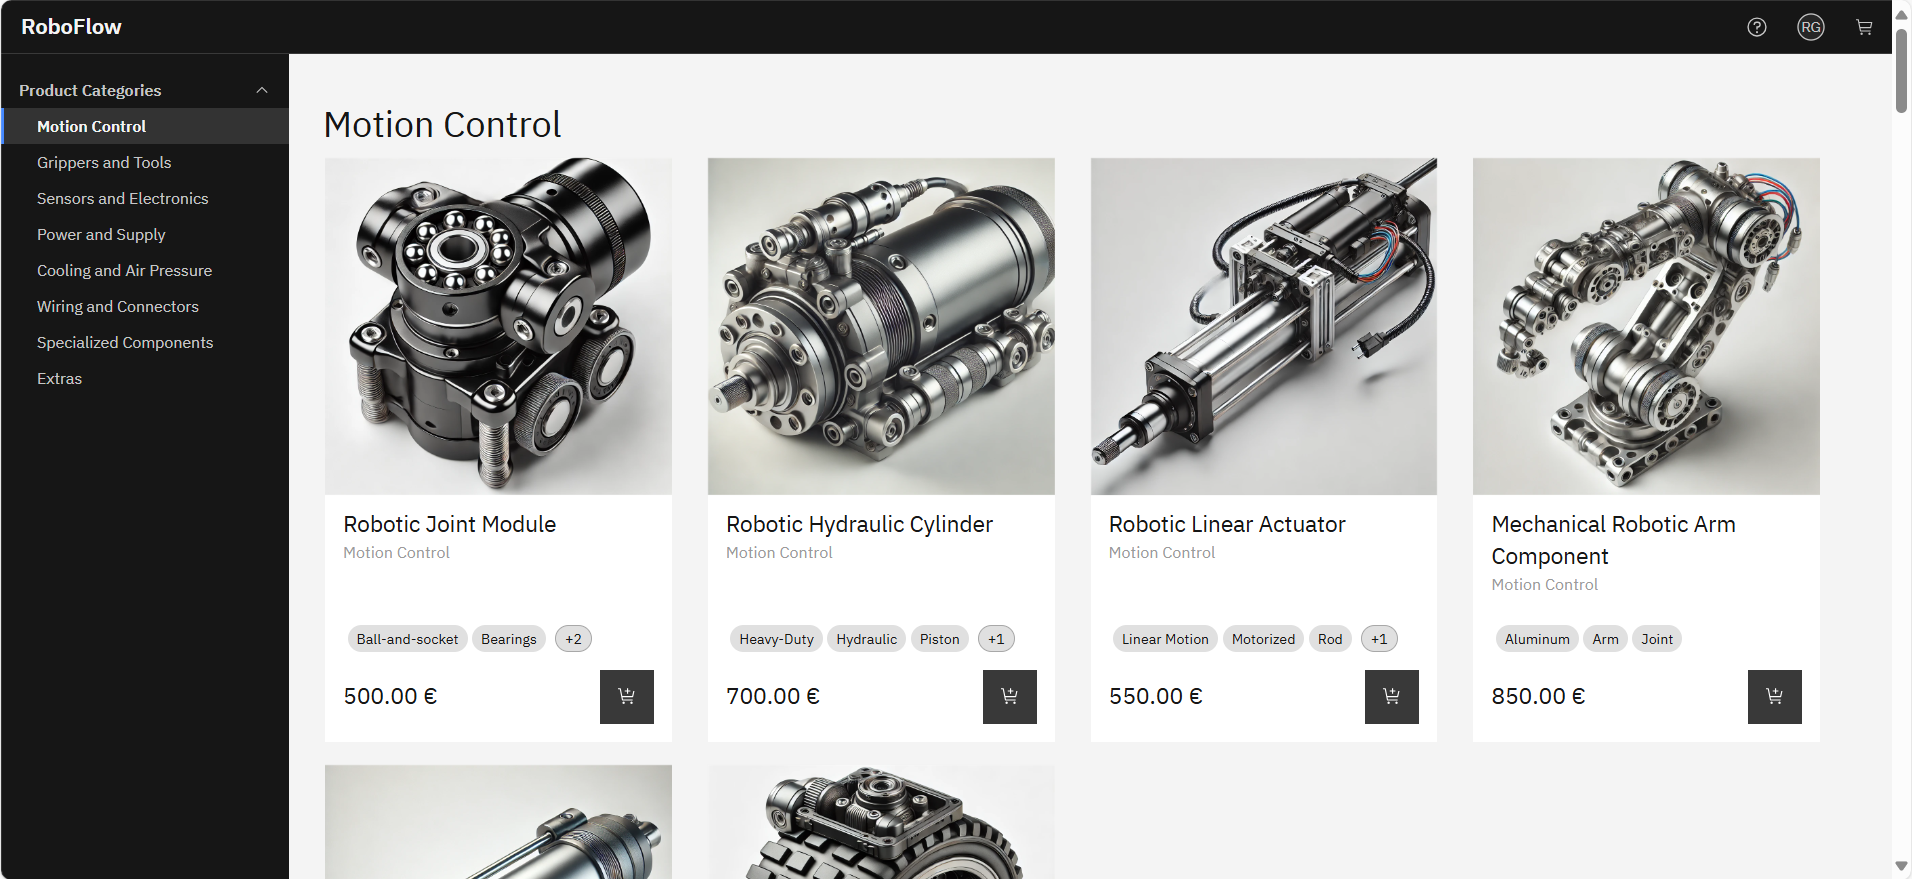
Task: Open Mechanical Robotic Arm Component title
Action: 1614,540
